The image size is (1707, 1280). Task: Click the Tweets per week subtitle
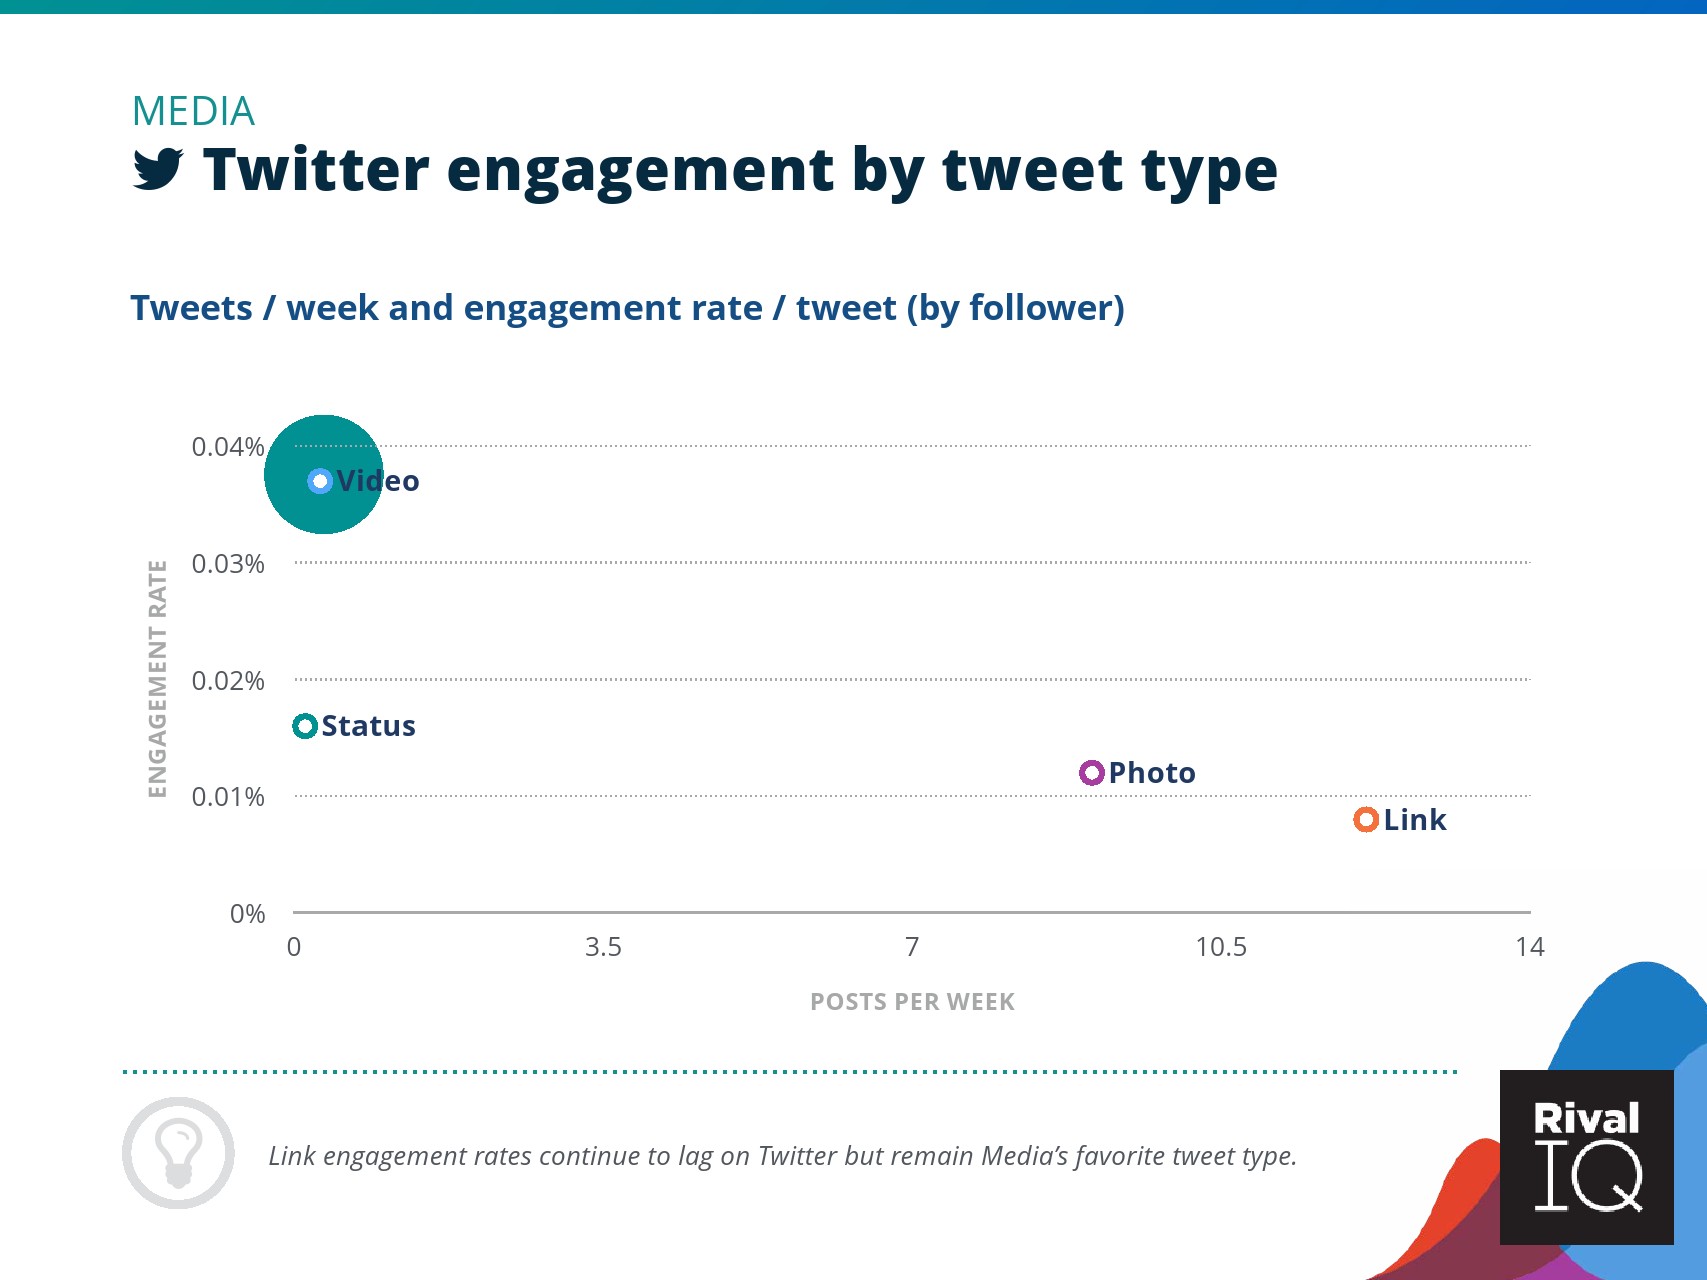[x=627, y=308]
